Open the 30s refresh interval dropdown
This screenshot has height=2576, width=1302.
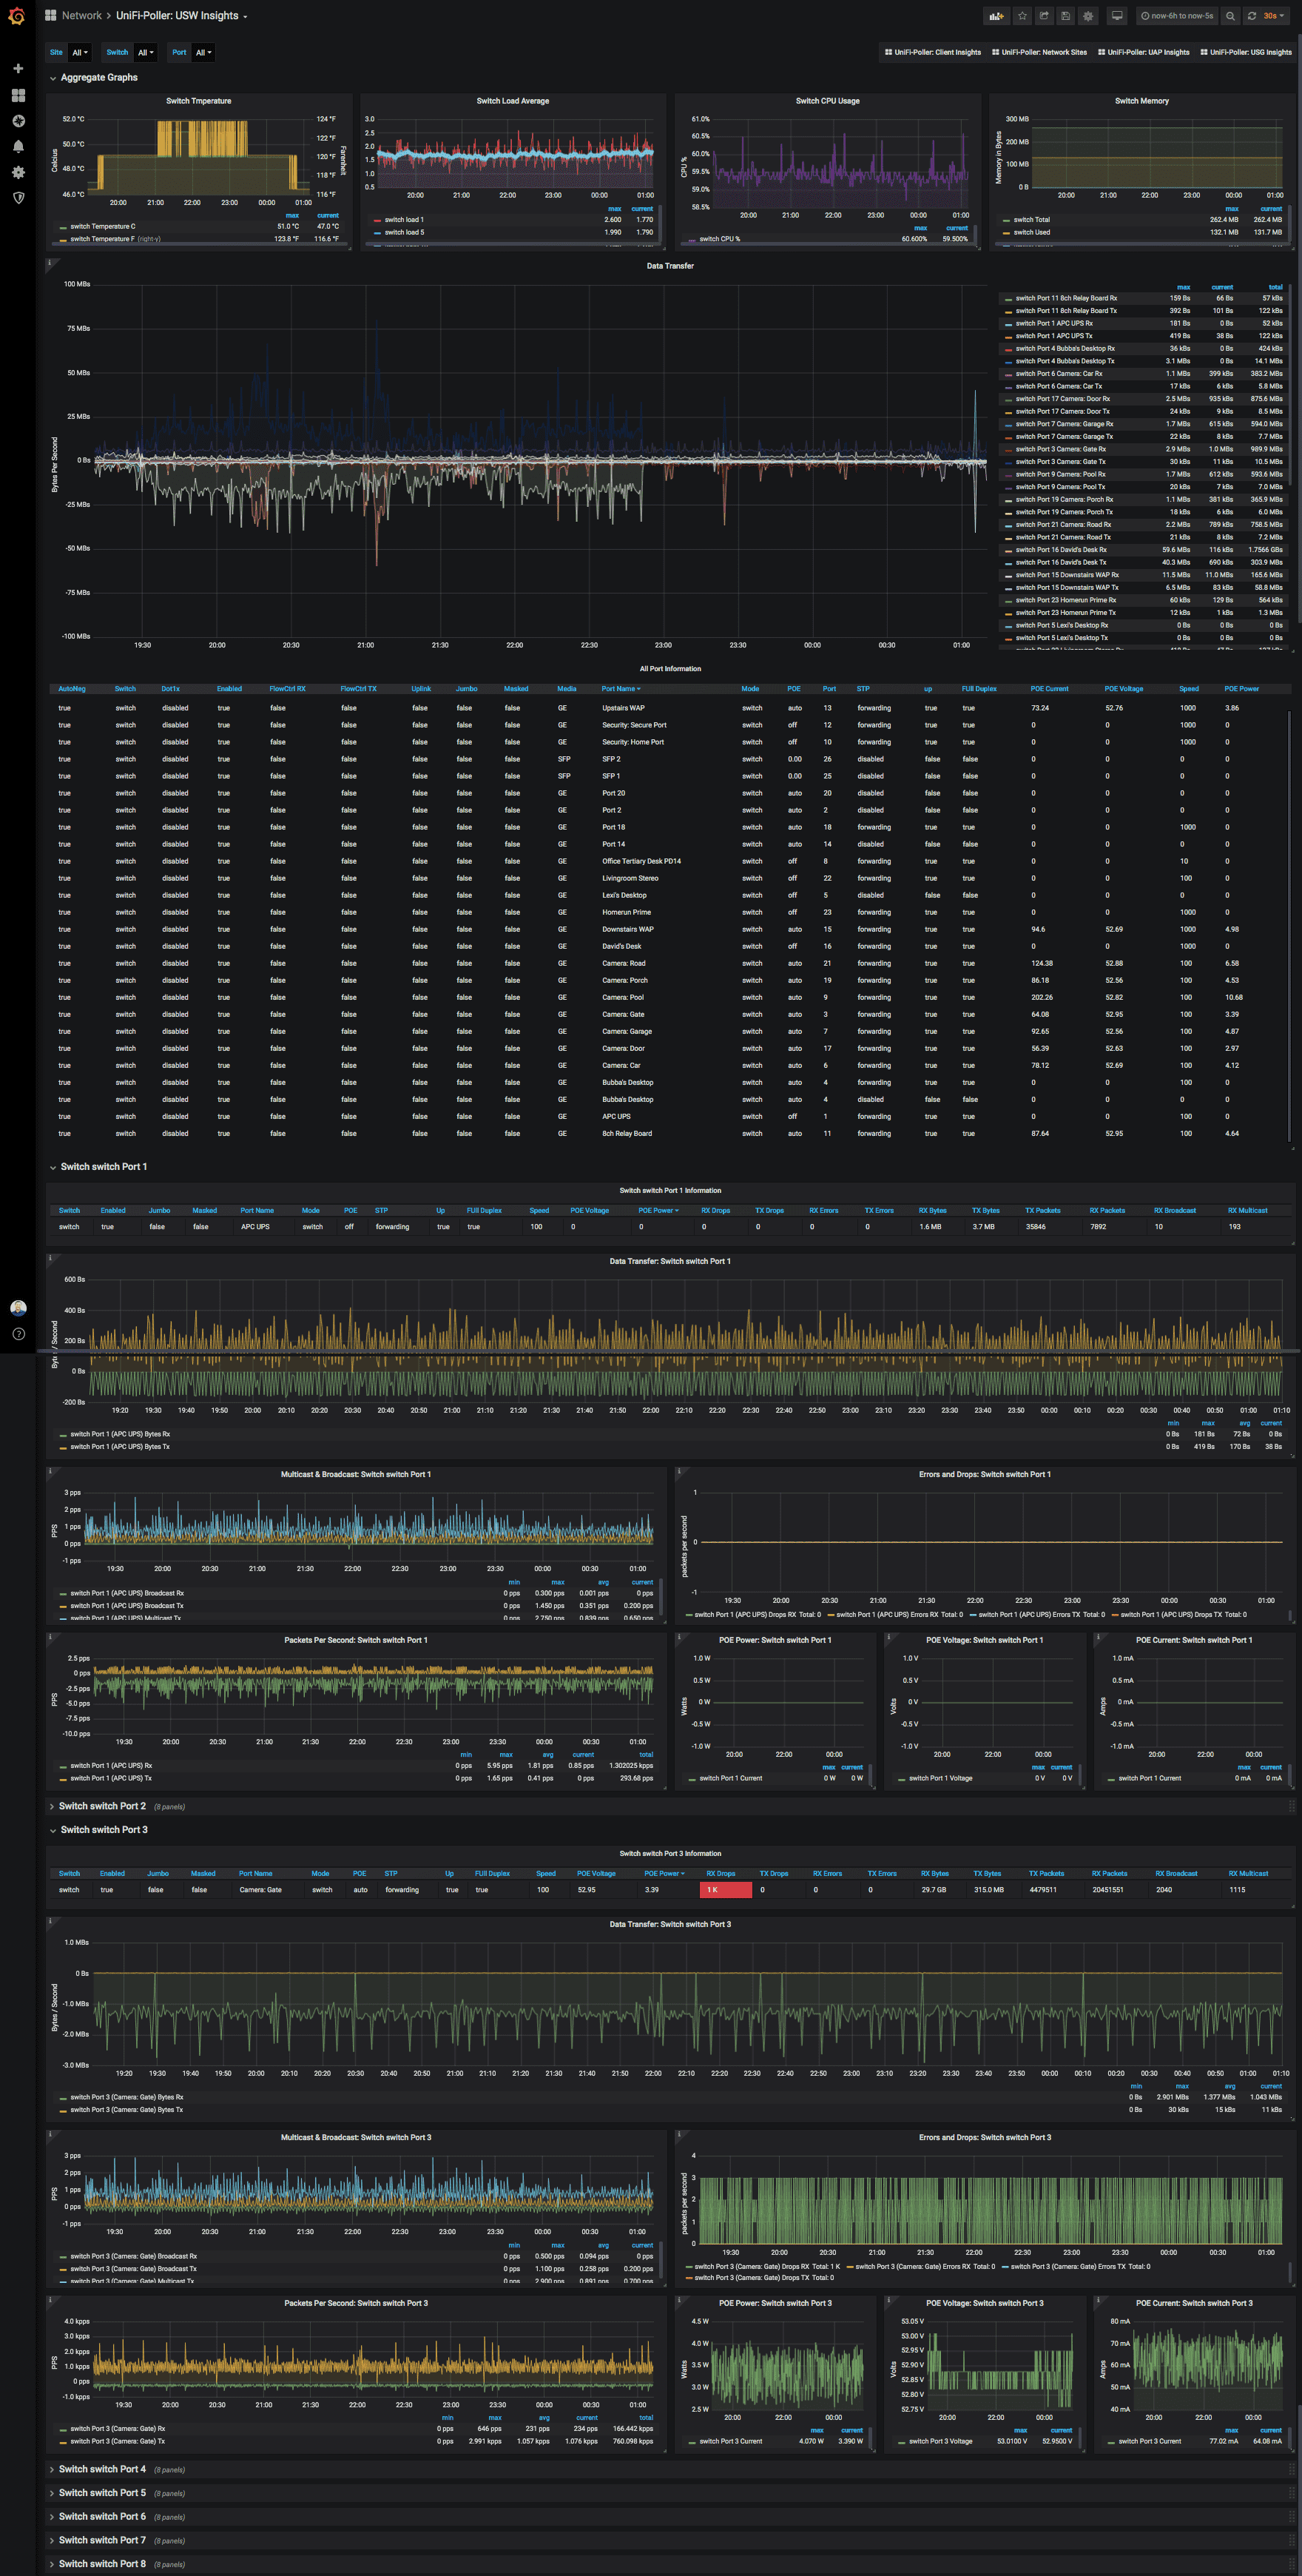pyautogui.click(x=1273, y=16)
